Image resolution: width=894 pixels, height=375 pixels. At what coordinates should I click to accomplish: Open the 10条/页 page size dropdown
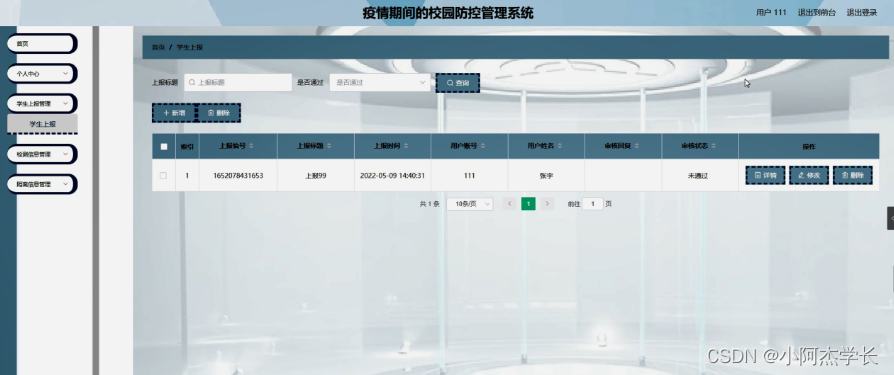click(470, 204)
